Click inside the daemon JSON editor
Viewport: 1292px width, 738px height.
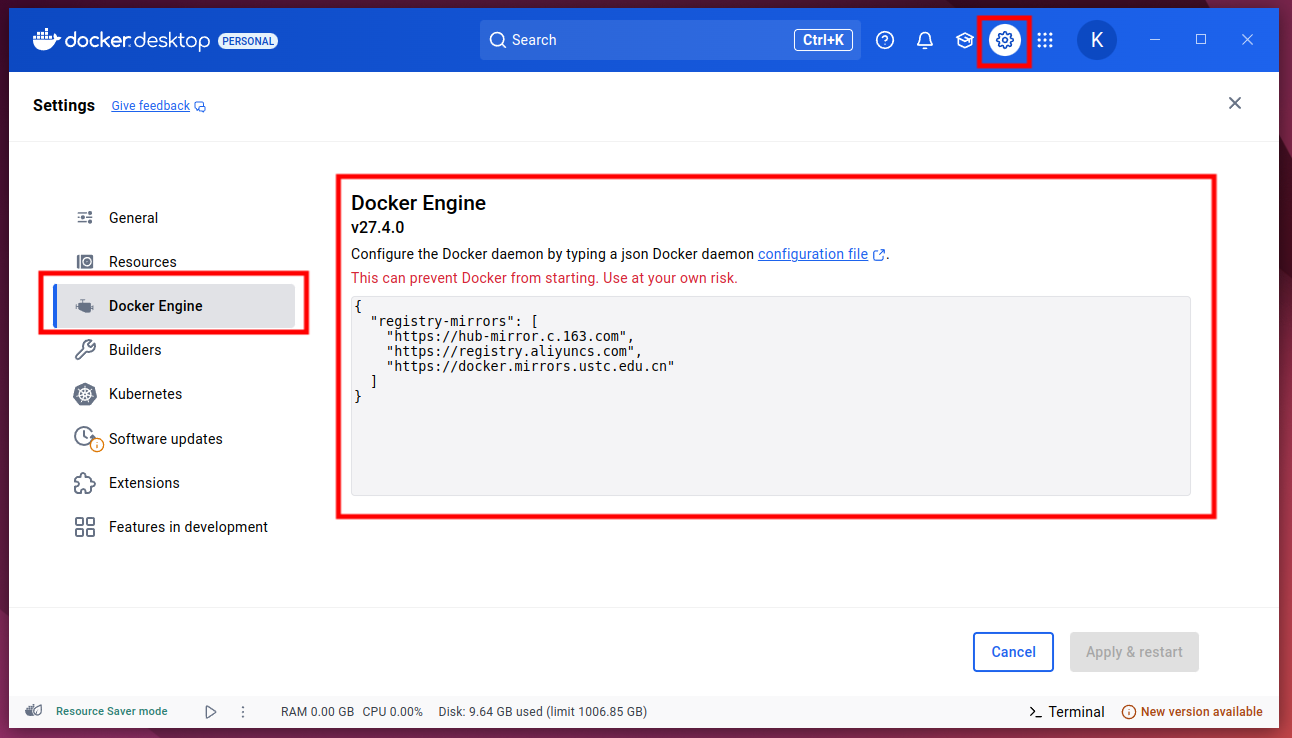770,440
